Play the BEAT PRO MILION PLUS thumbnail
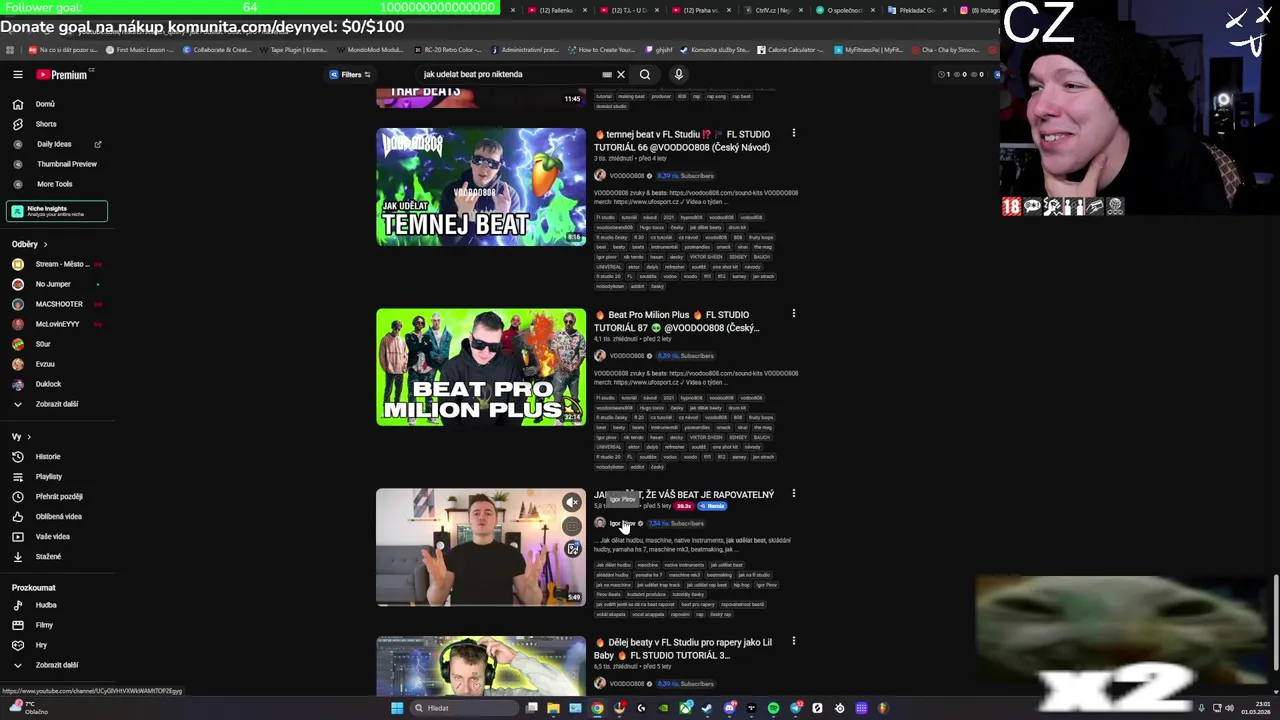Screen dimensions: 1280x720 click(x=481, y=367)
